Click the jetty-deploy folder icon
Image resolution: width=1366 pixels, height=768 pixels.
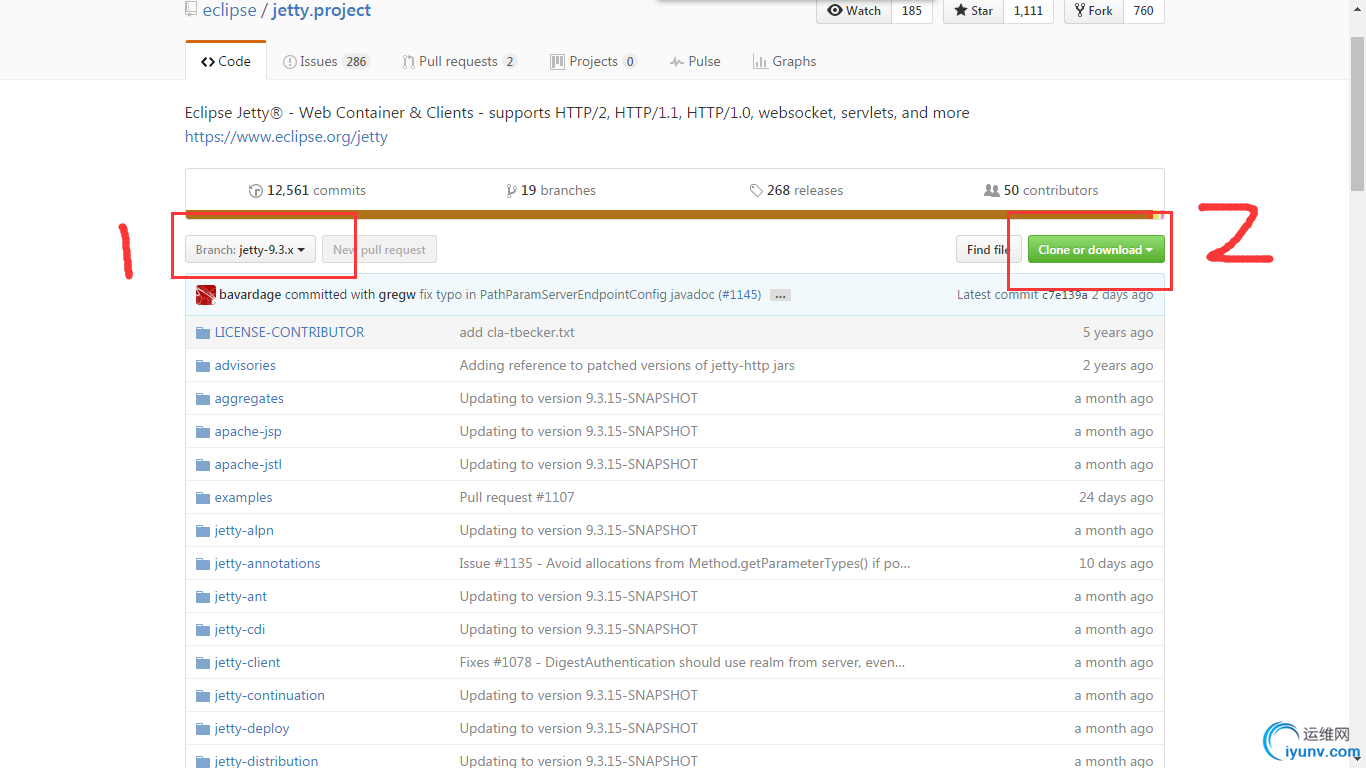pos(203,729)
